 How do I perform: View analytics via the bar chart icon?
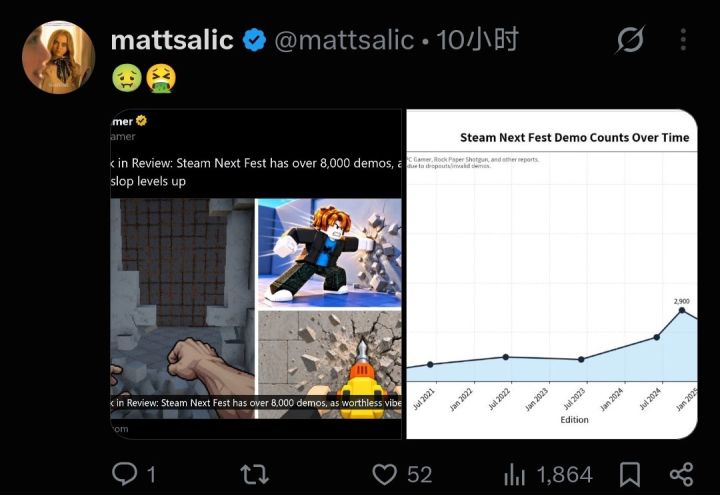tap(514, 474)
